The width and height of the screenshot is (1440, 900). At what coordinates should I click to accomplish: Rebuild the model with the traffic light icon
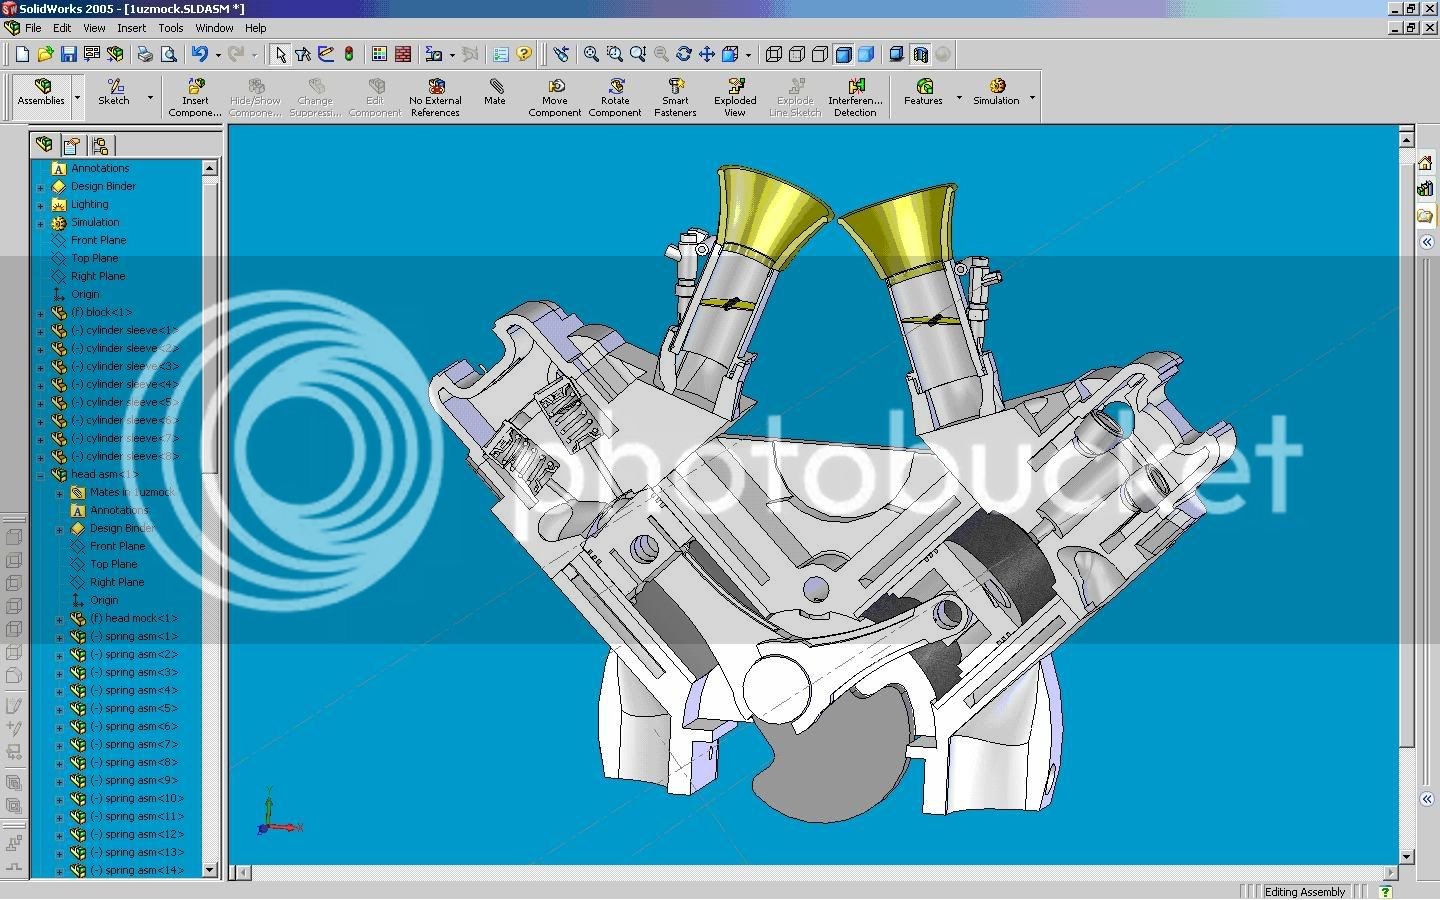coord(349,54)
